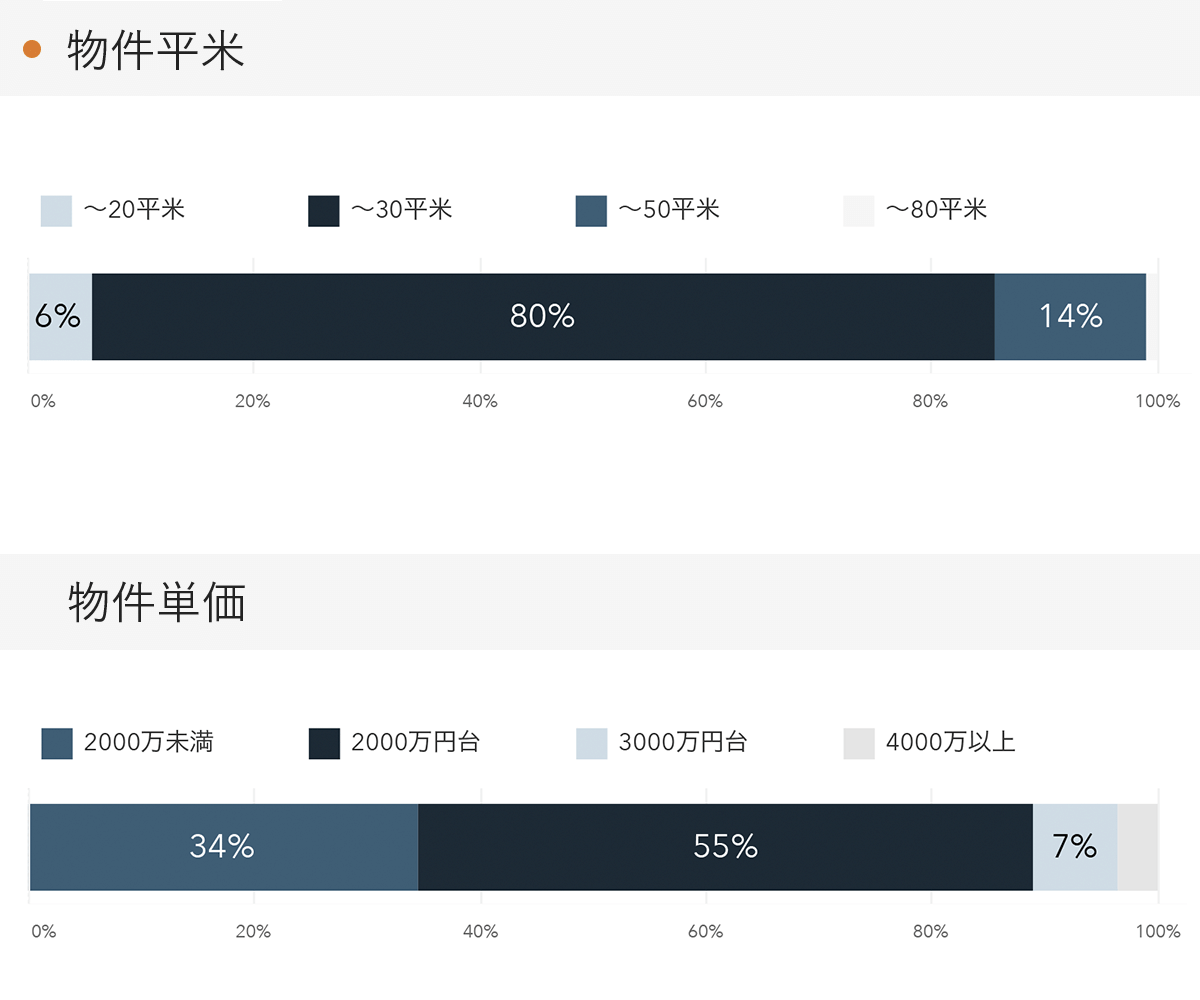Click the 7% bar segment

(x=1075, y=847)
